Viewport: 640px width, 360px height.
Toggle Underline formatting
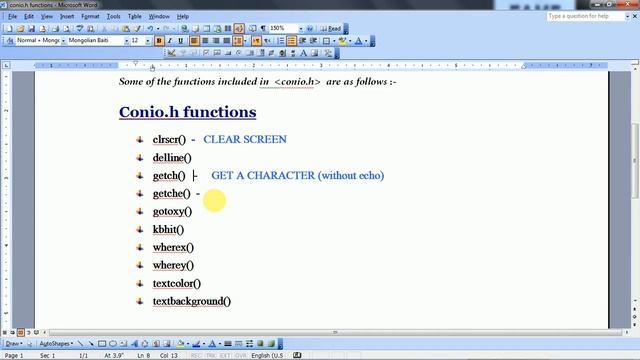click(x=180, y=41)
